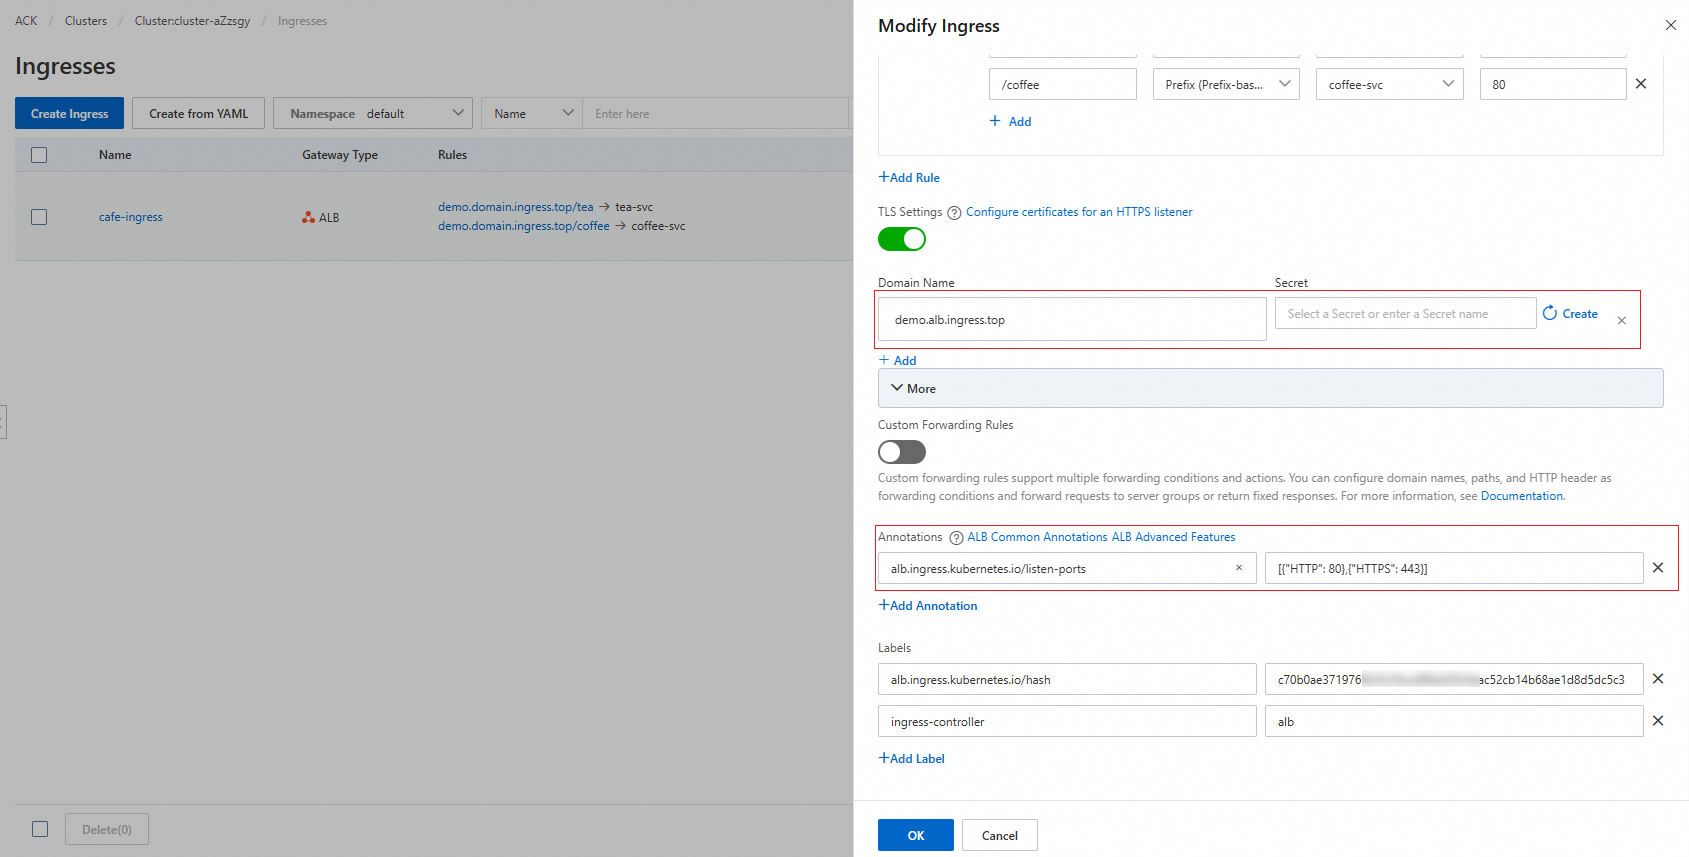This screenshot has height=857, width=1689.
Task: Expand the More section
Action: click(x=913, y=388)
